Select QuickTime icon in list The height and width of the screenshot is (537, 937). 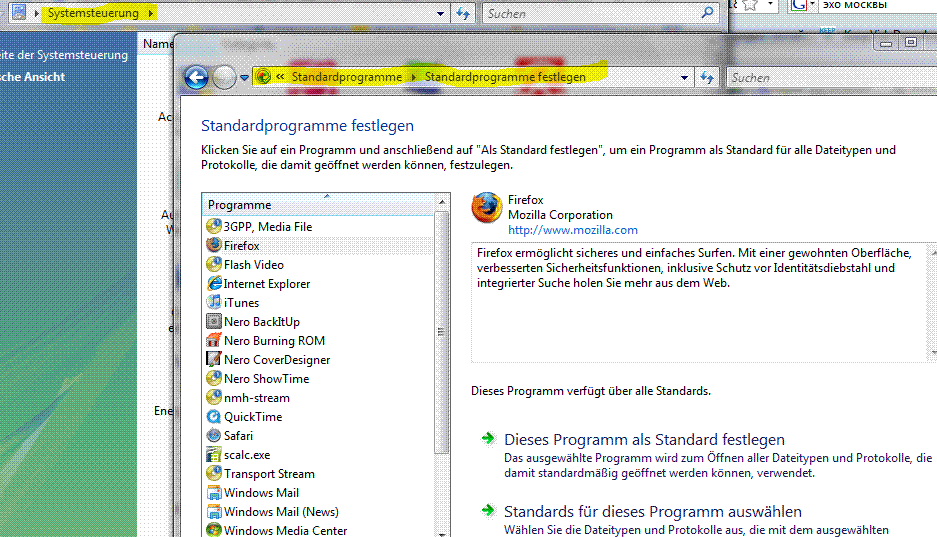pyautogui.click(x=214, y=416)
